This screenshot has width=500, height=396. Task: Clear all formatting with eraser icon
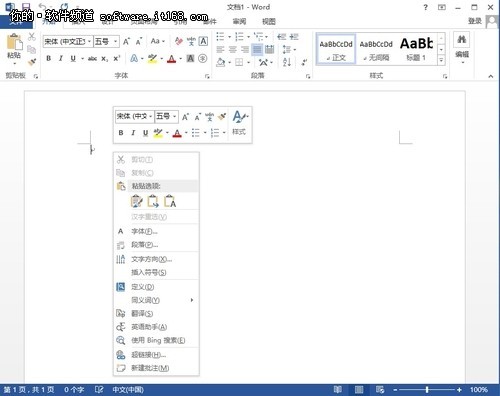pos(179,41)
